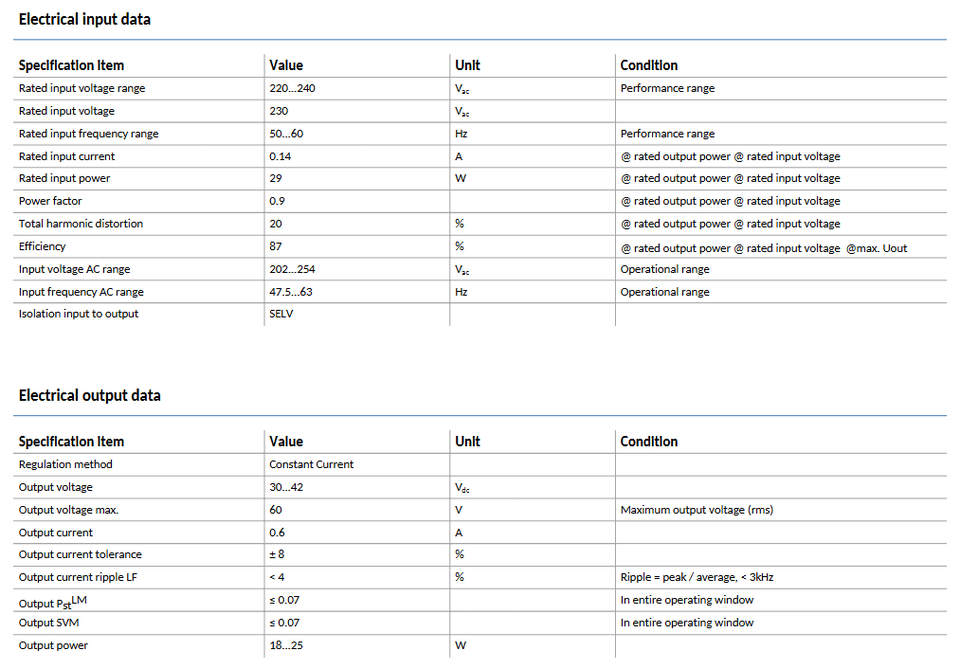Click the 202...254 input voltage AC value

point(292,269)
